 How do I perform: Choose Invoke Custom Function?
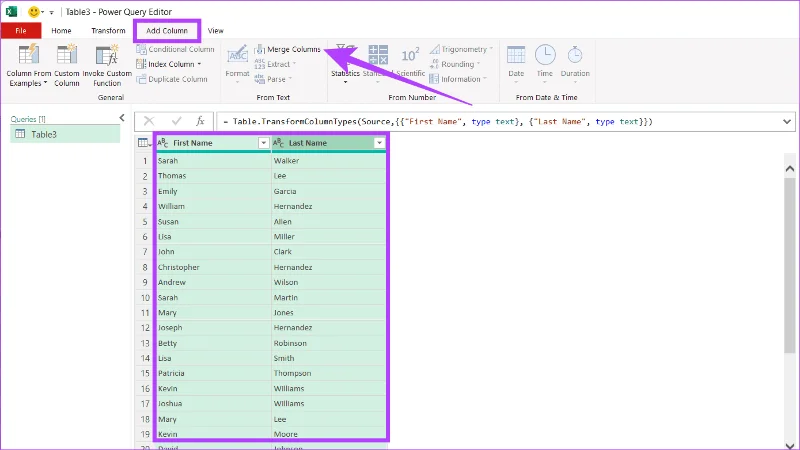[107, 65]
